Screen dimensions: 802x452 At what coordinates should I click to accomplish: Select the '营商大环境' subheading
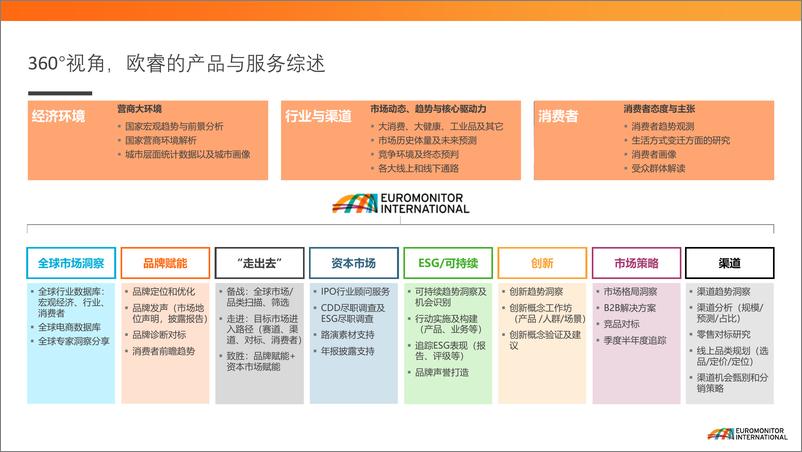click(x=140, y=109)
